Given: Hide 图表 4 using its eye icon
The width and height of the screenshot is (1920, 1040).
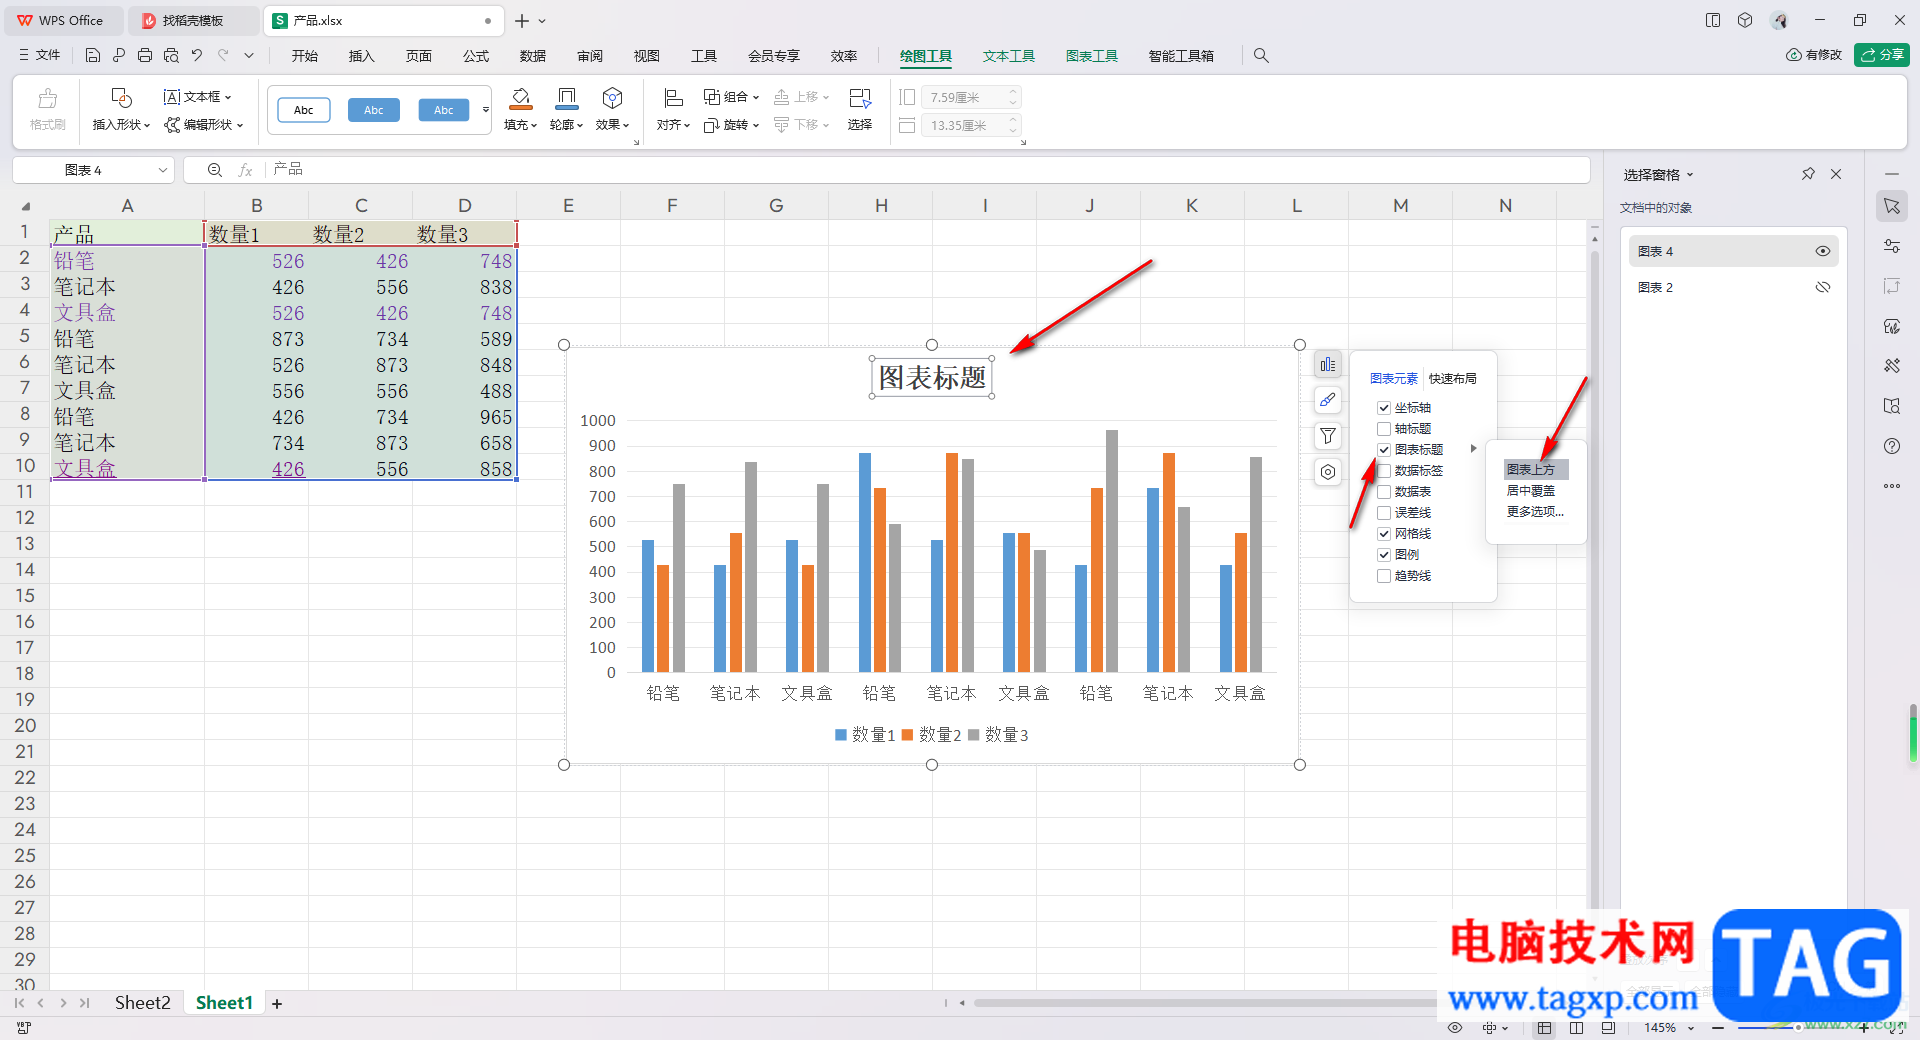Looking at the screenshot, I should point(1823,251).
